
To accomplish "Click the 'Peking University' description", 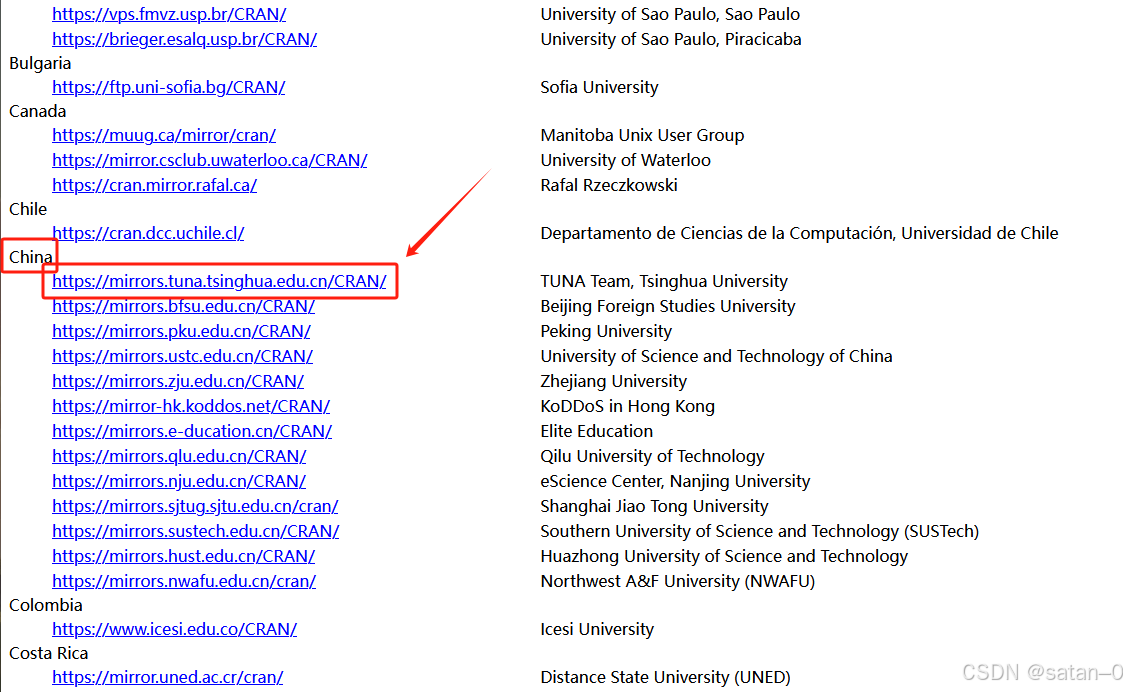I will pos(606,332).
